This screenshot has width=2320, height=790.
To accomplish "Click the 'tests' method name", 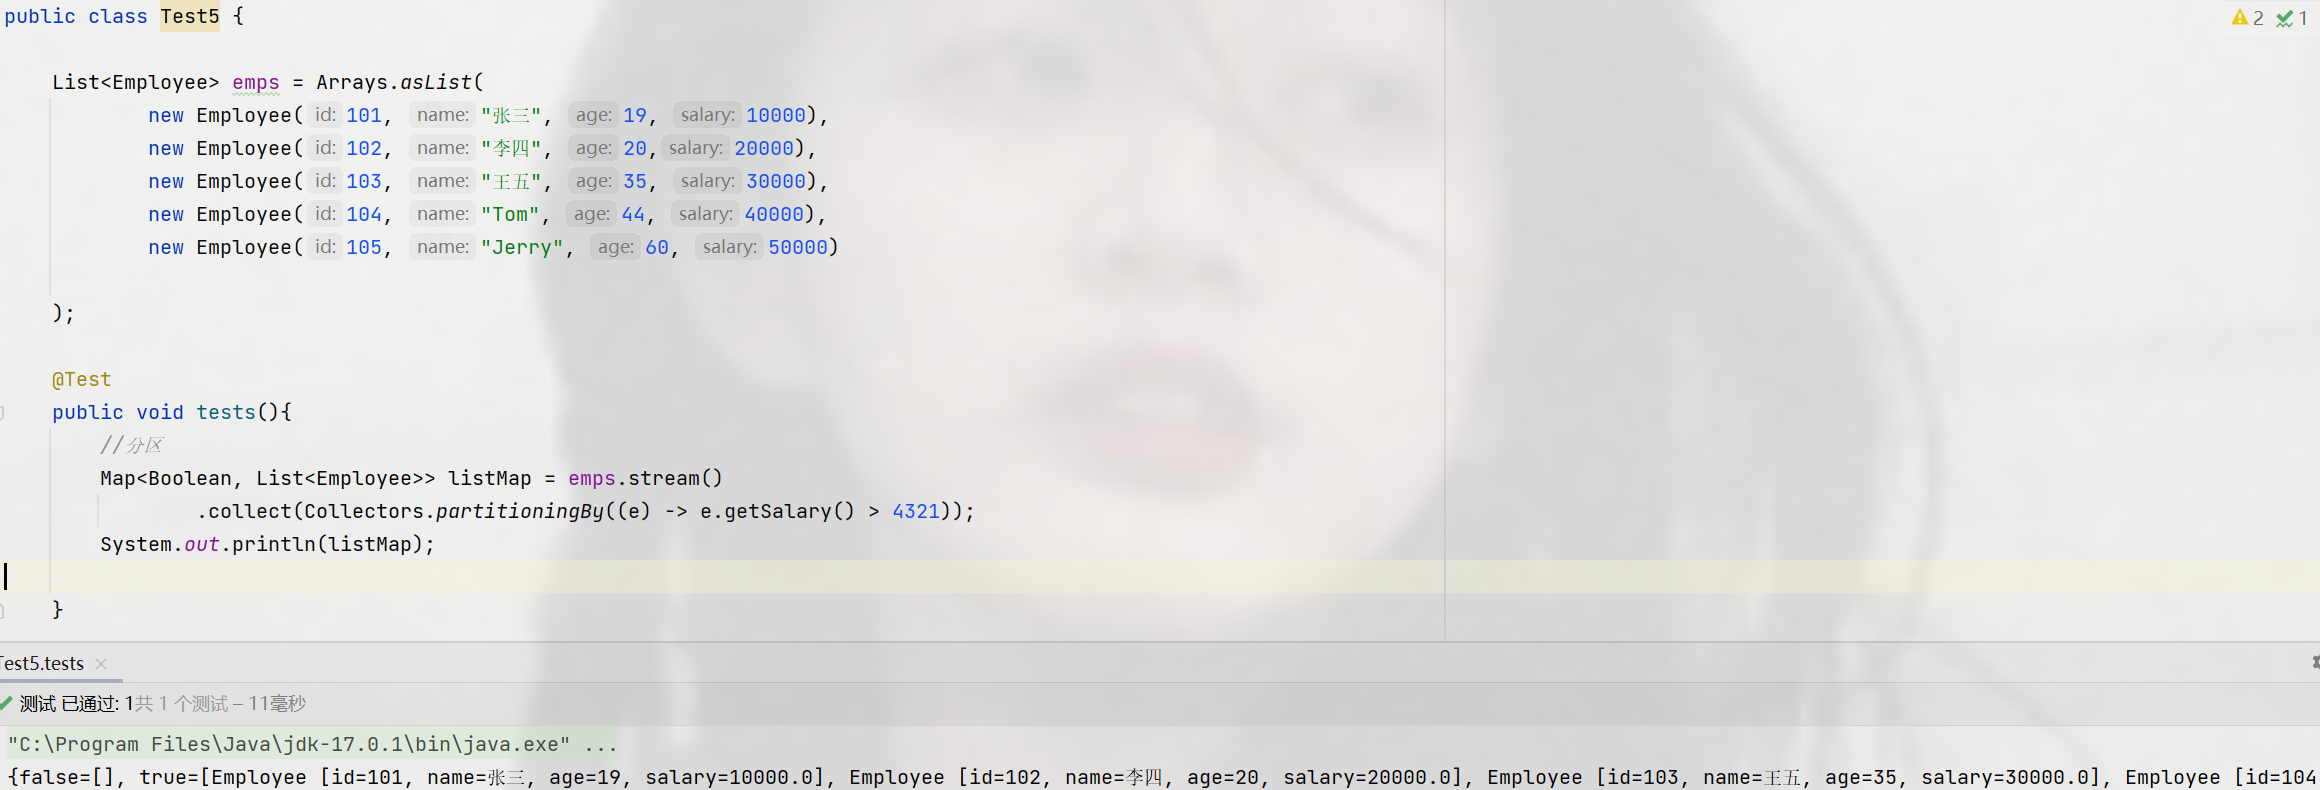I will click(x=226, y=412).
